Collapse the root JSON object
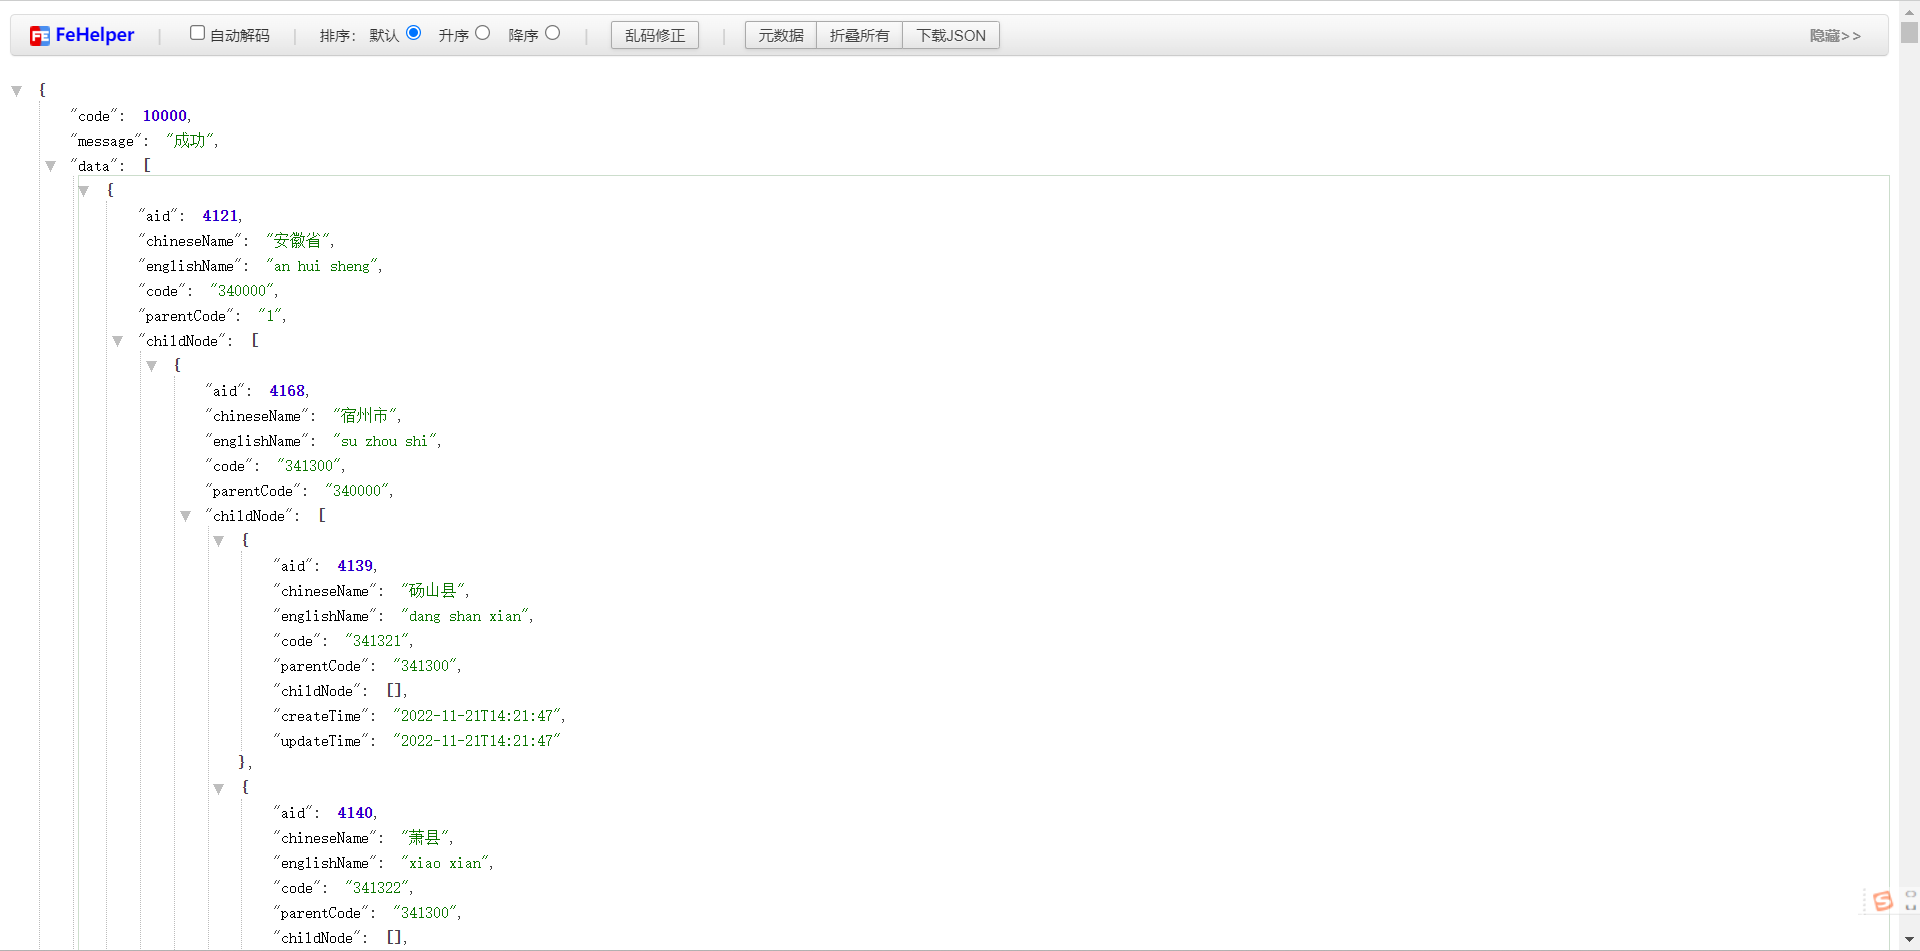This screenshot has height=951, width=1920. point(17,91)
